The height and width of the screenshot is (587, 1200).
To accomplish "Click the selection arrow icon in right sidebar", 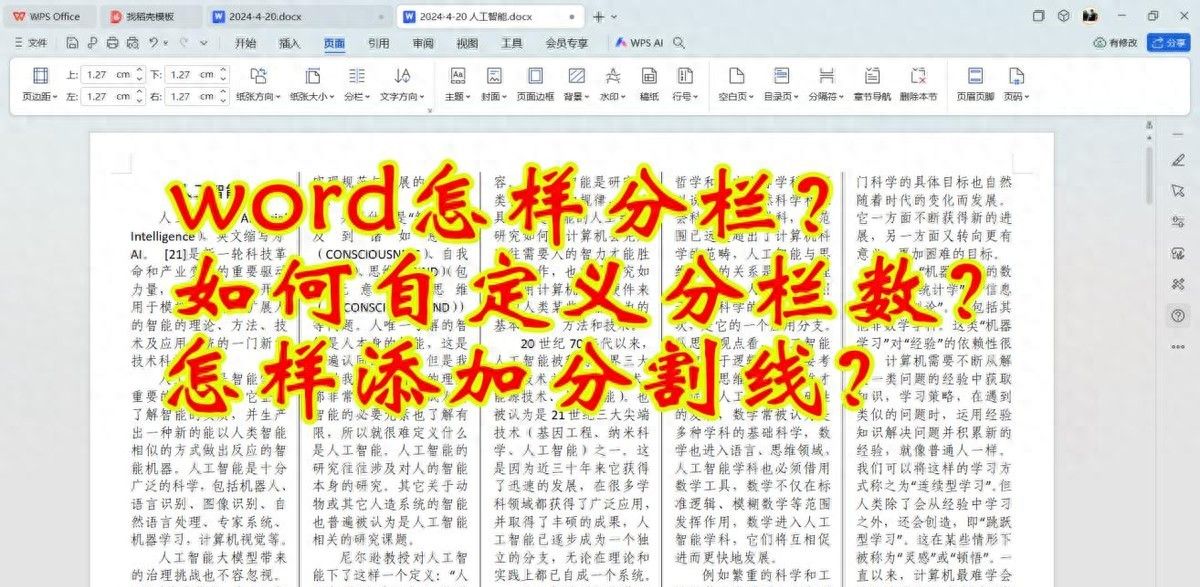I will click(x=1178, y=191).
